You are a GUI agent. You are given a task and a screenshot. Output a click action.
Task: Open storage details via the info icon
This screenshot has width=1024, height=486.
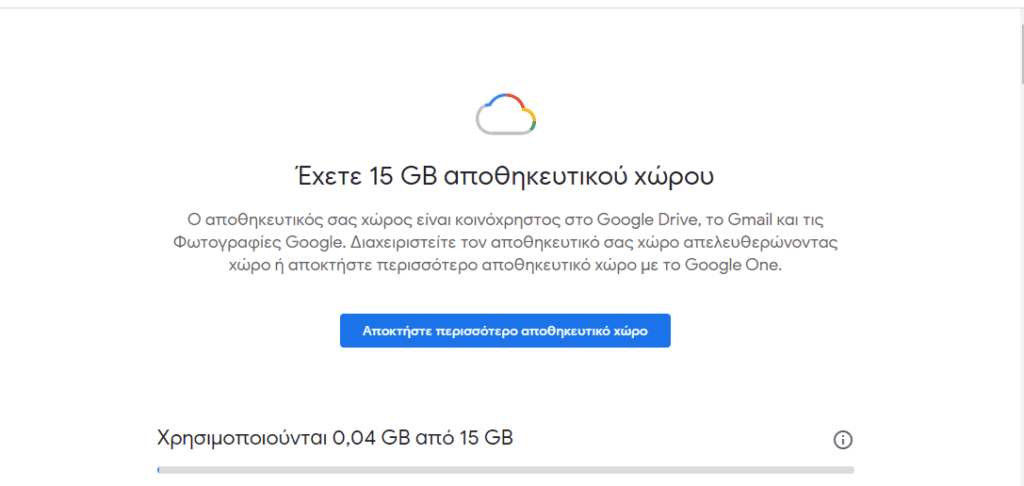point(843,440)
